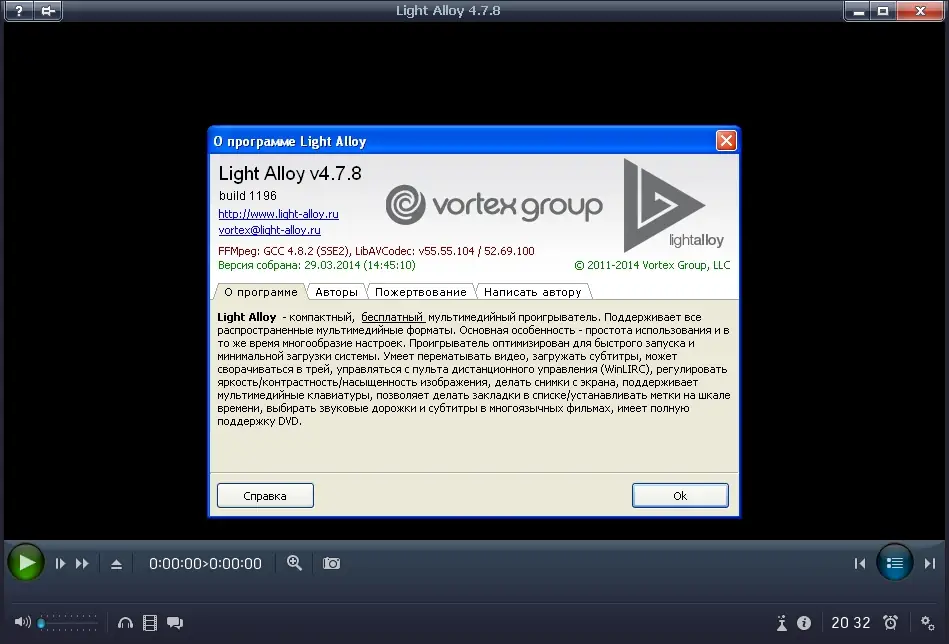Viewport: 949px width, 644px height.
Task: Click the бесплатный link in description
Action: (392, 317)
